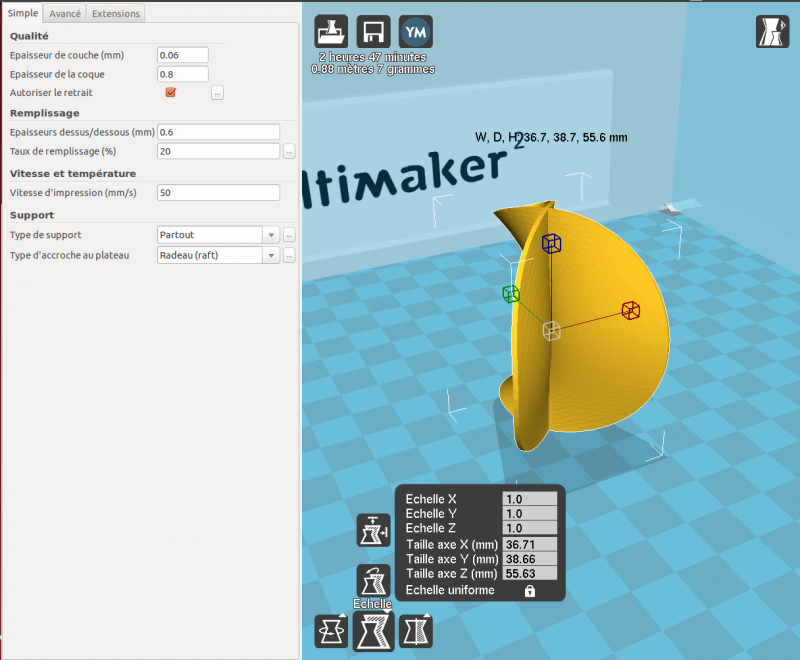Viewport: 800px width, 660px height.
Task: Click the Load model icon
Action: 331,32
